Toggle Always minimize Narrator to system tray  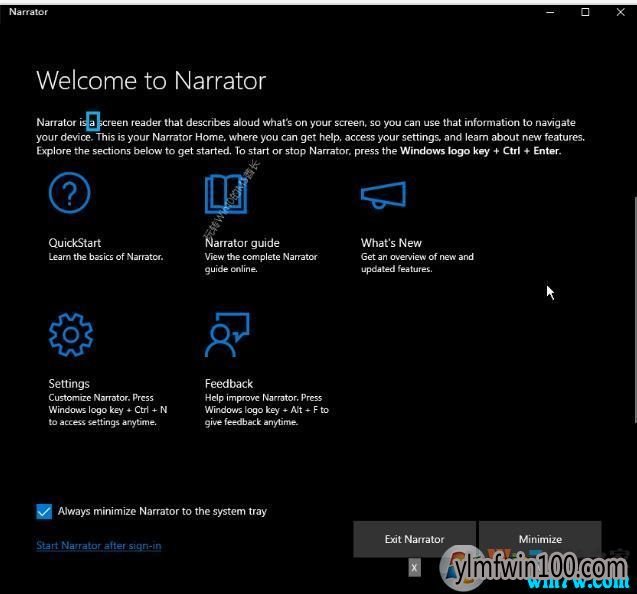(x=44, y=511)
